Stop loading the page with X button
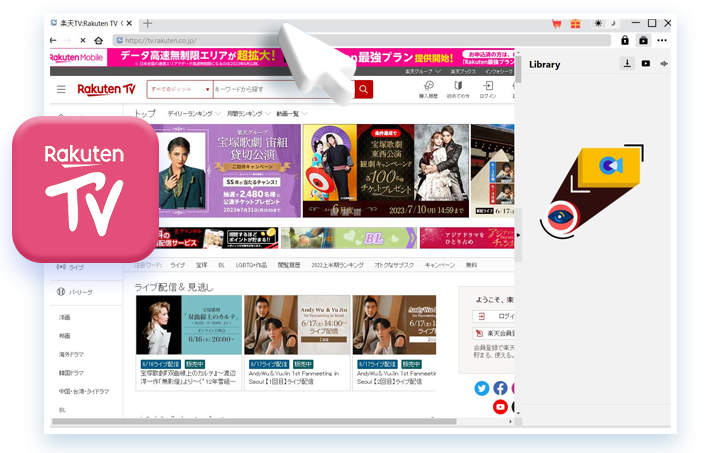Image resolution: width=713 pixels, height=453 pixels. click(83, 40)
